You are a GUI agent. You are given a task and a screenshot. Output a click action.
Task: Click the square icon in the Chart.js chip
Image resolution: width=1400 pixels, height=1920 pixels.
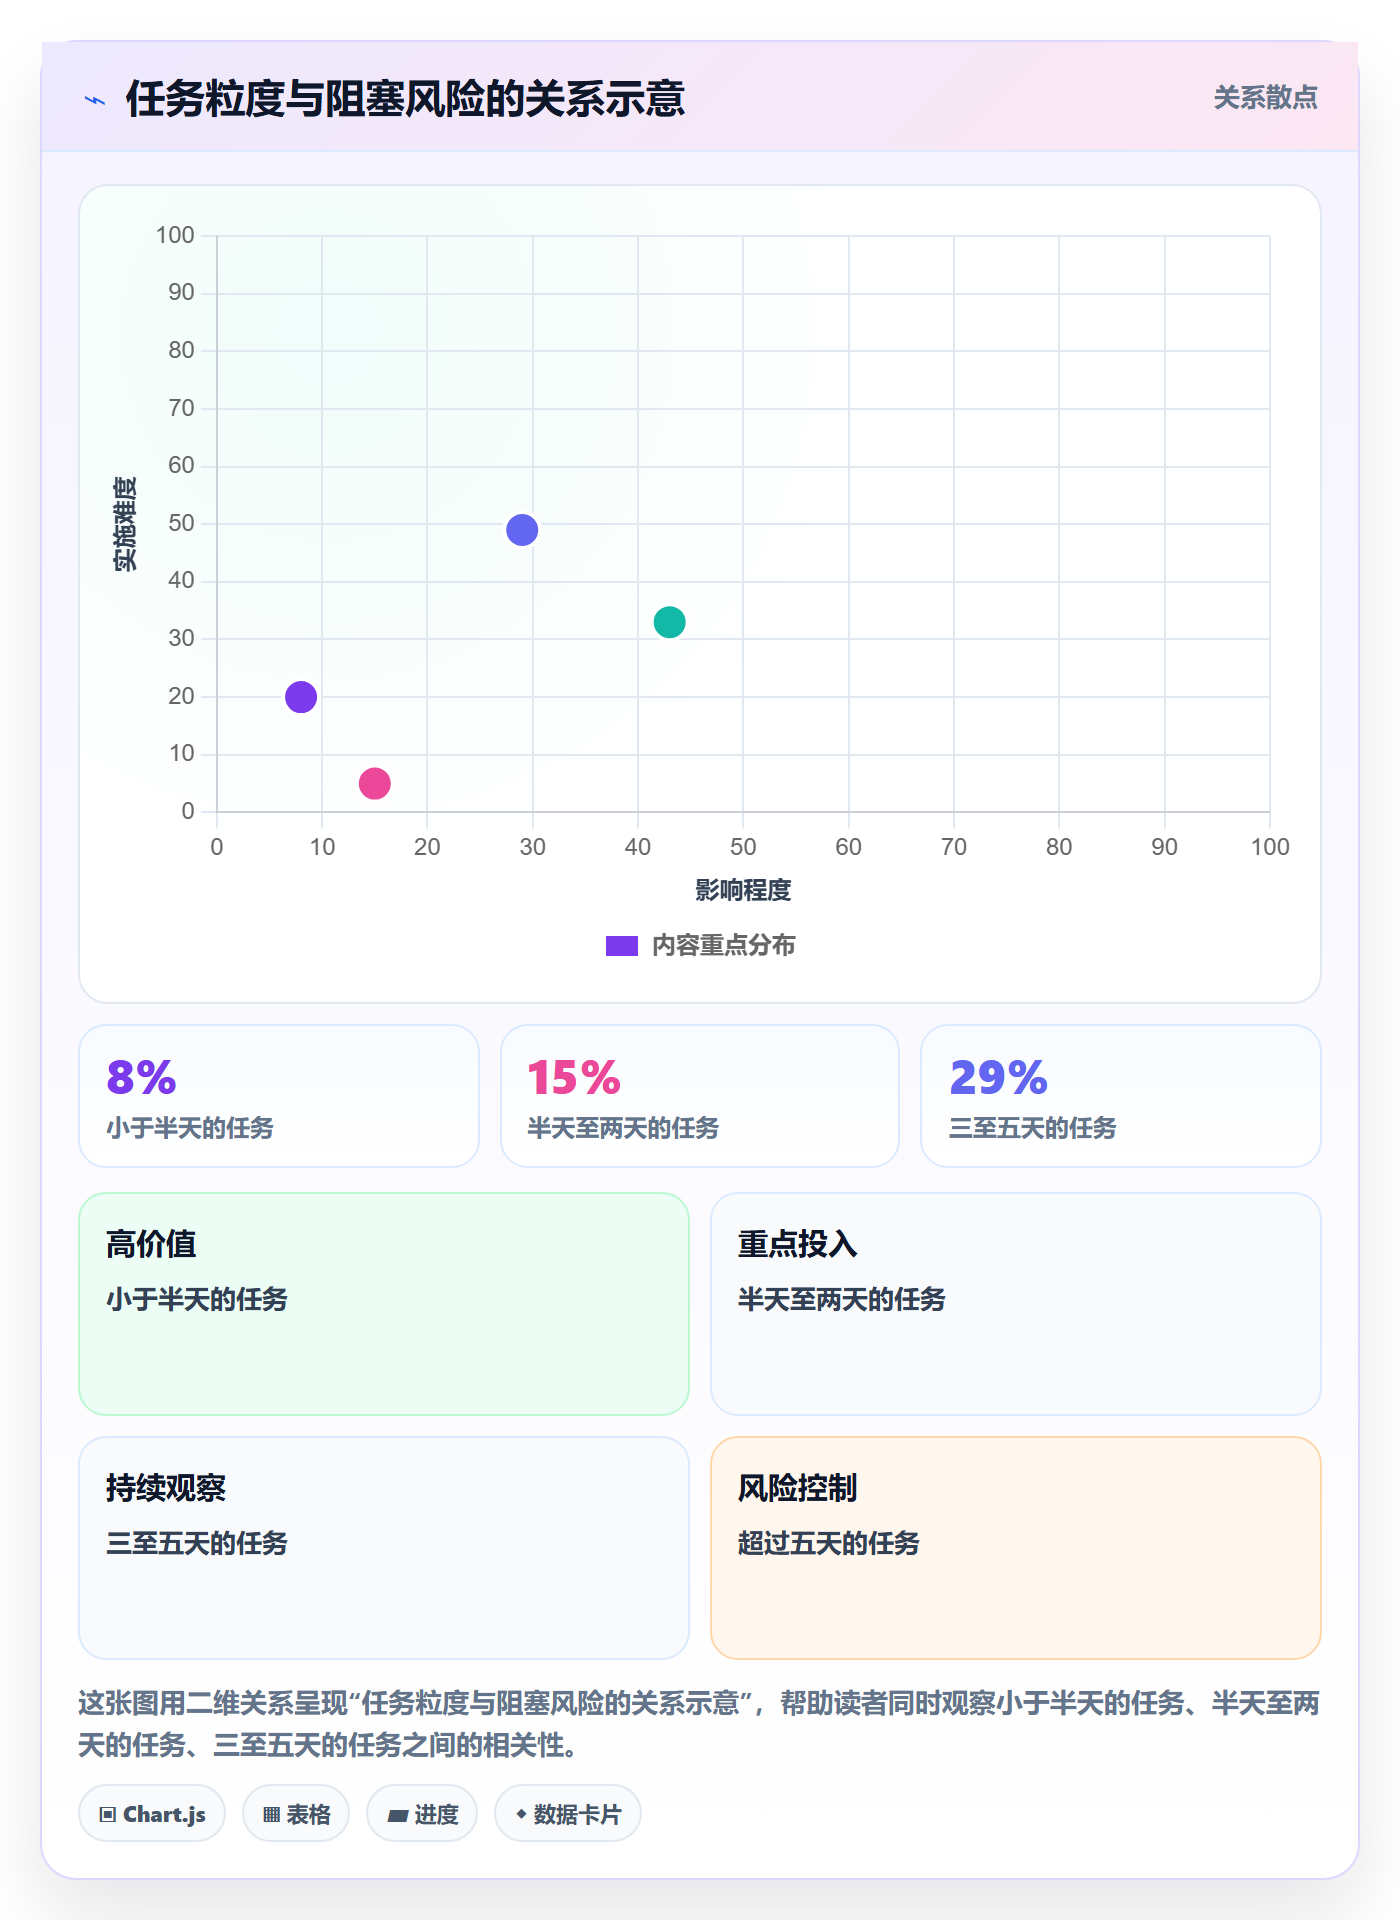click(x=108, y=1815)
